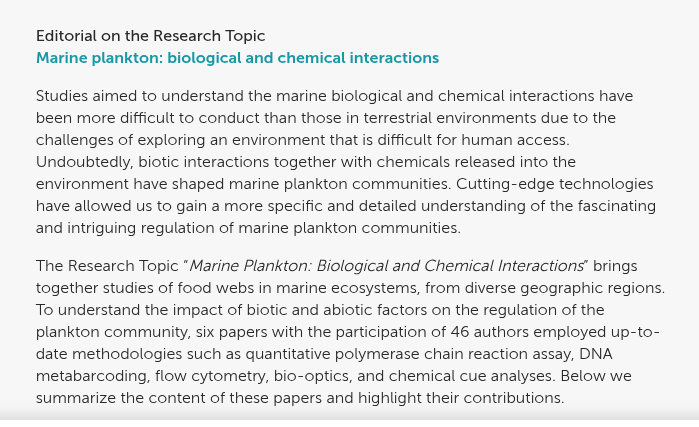Click the italic 'Marine Plankton: Biological and Chemical Interactions' title
The height and width of the screenshot is (427, 699).
pos(386,266)
